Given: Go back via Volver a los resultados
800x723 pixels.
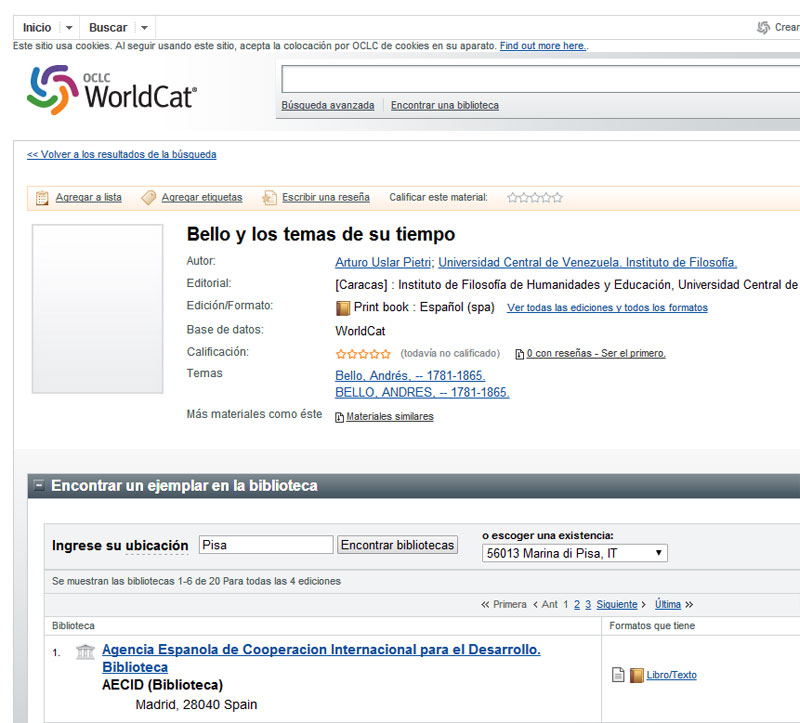Looking at the screenshot, I should 121,154.
